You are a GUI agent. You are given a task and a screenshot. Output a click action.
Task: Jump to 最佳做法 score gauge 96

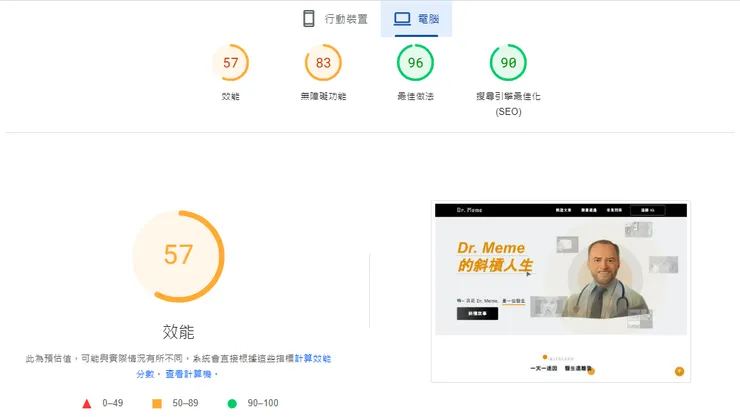[x=415, y=63]
